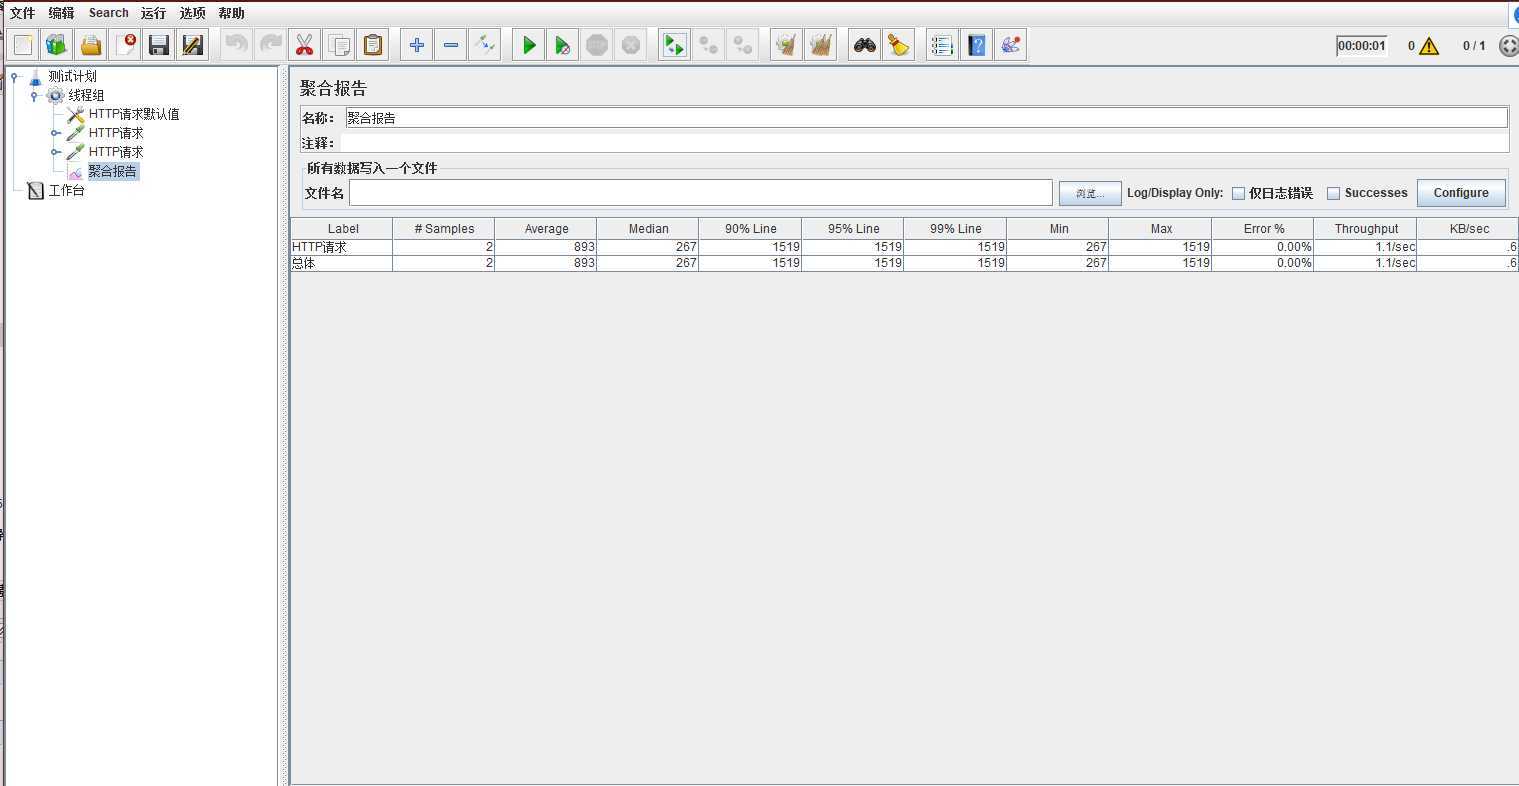This screenshot has height=786, width=1519.
Task: Click the 浏览 browse button
Action: [1089, 193]
